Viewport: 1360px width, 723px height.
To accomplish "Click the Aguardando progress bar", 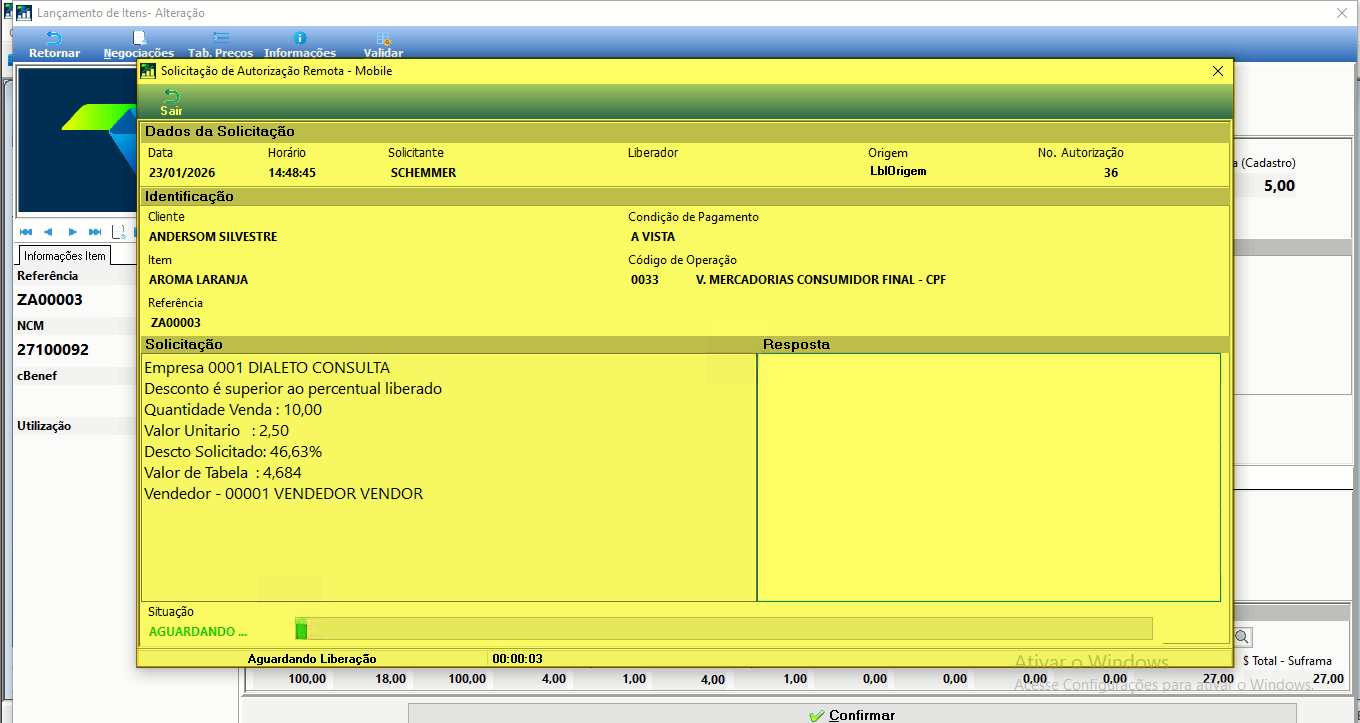I will 724,629.
